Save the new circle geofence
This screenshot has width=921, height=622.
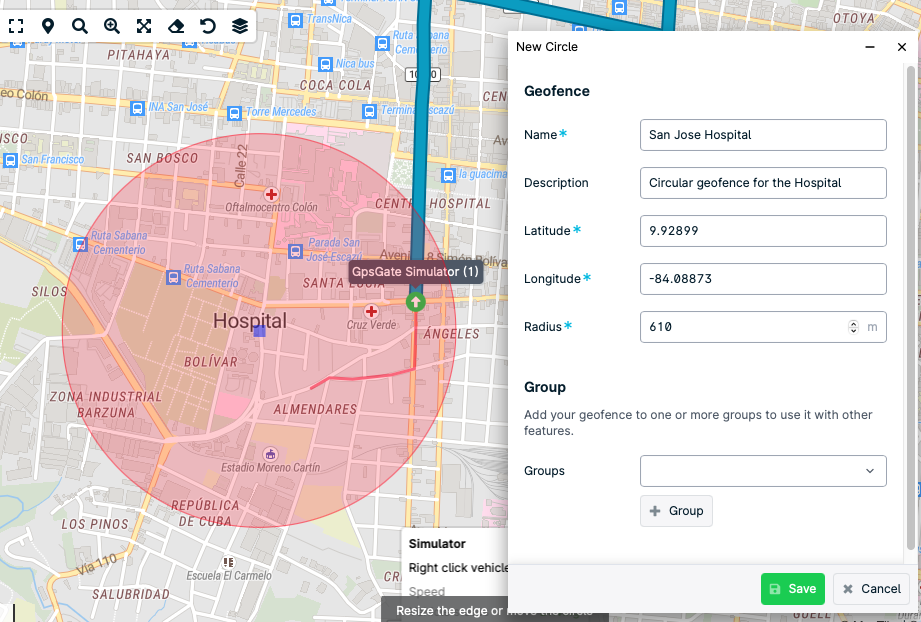(x=792, y=589)
